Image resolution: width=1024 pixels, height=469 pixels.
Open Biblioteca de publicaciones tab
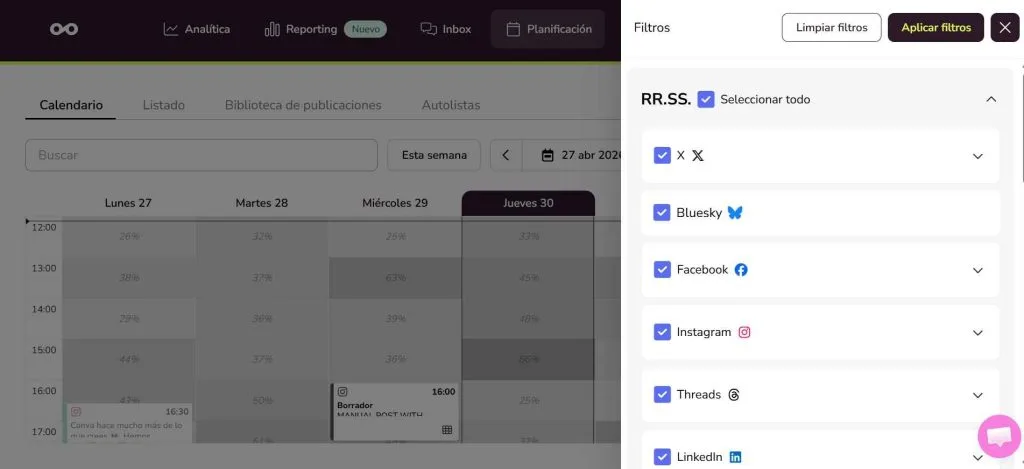[303, 105]
